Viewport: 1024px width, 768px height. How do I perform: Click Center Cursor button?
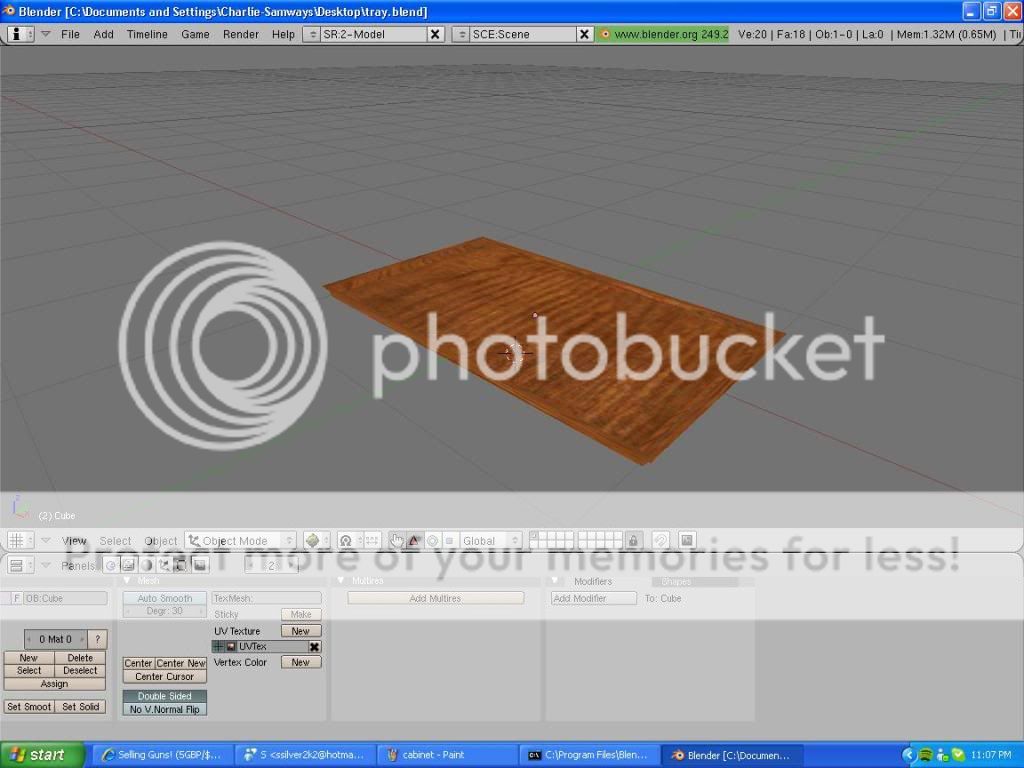tap(165, 677)
